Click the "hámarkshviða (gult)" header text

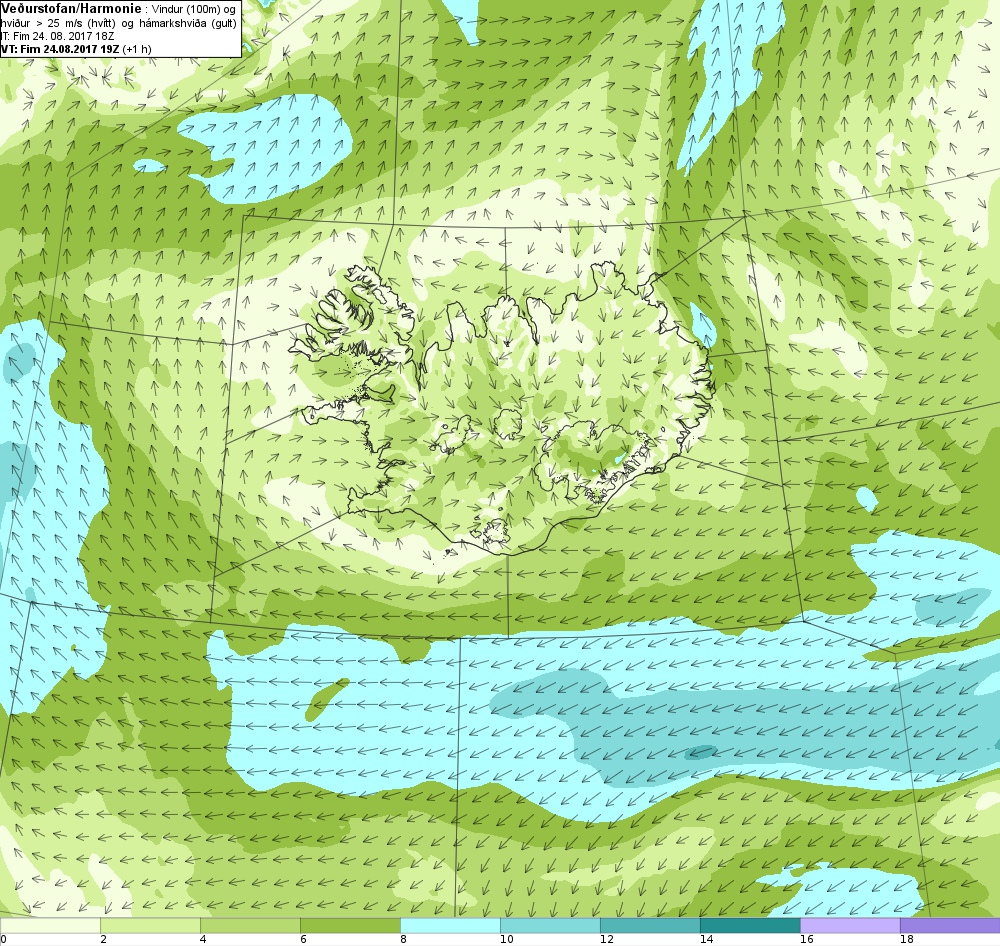click(188, 23)
